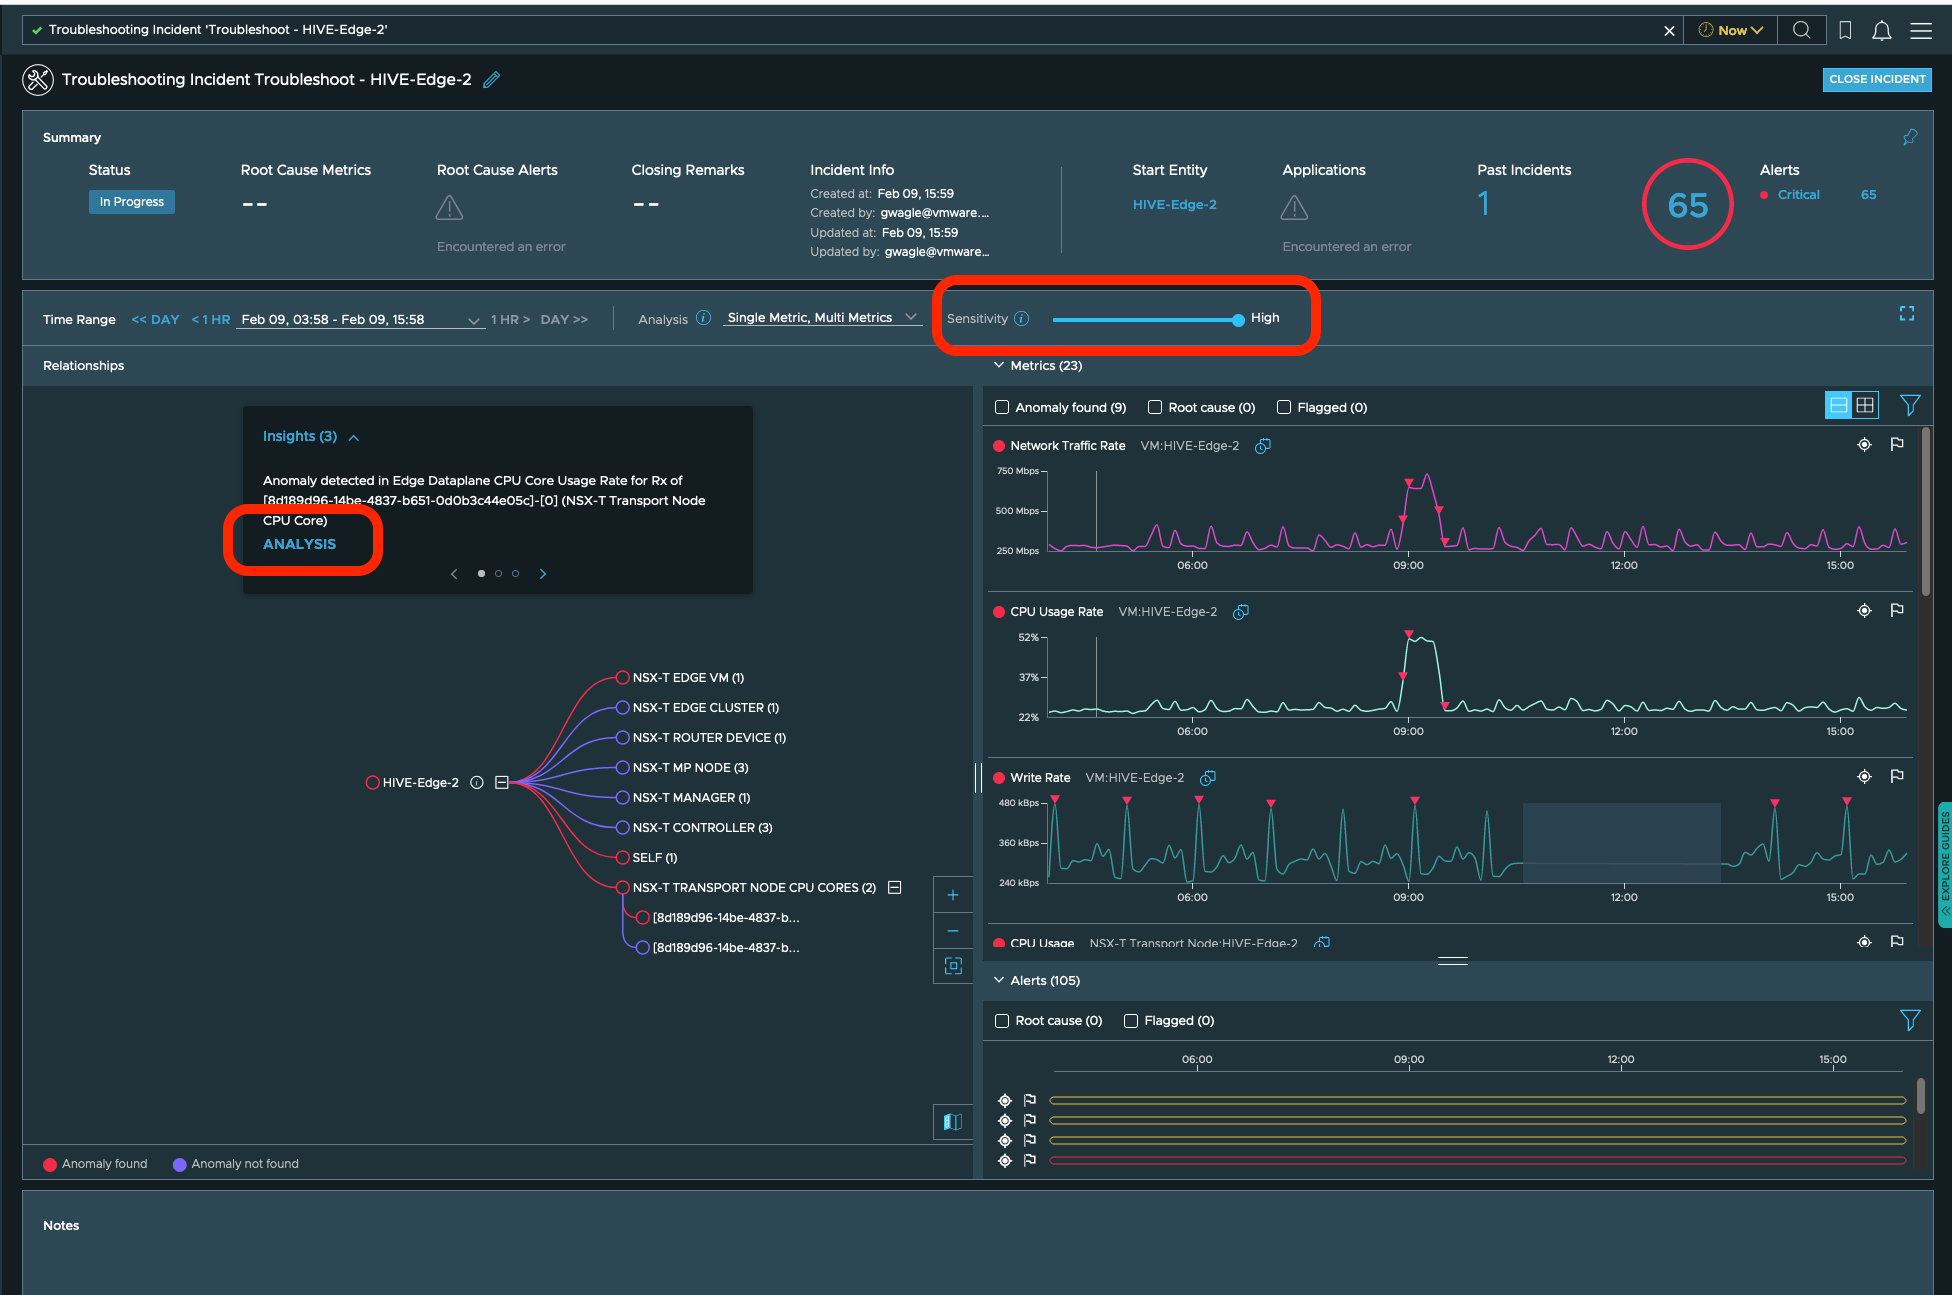Open the Explore Guides side tab

coord(1944,865)
